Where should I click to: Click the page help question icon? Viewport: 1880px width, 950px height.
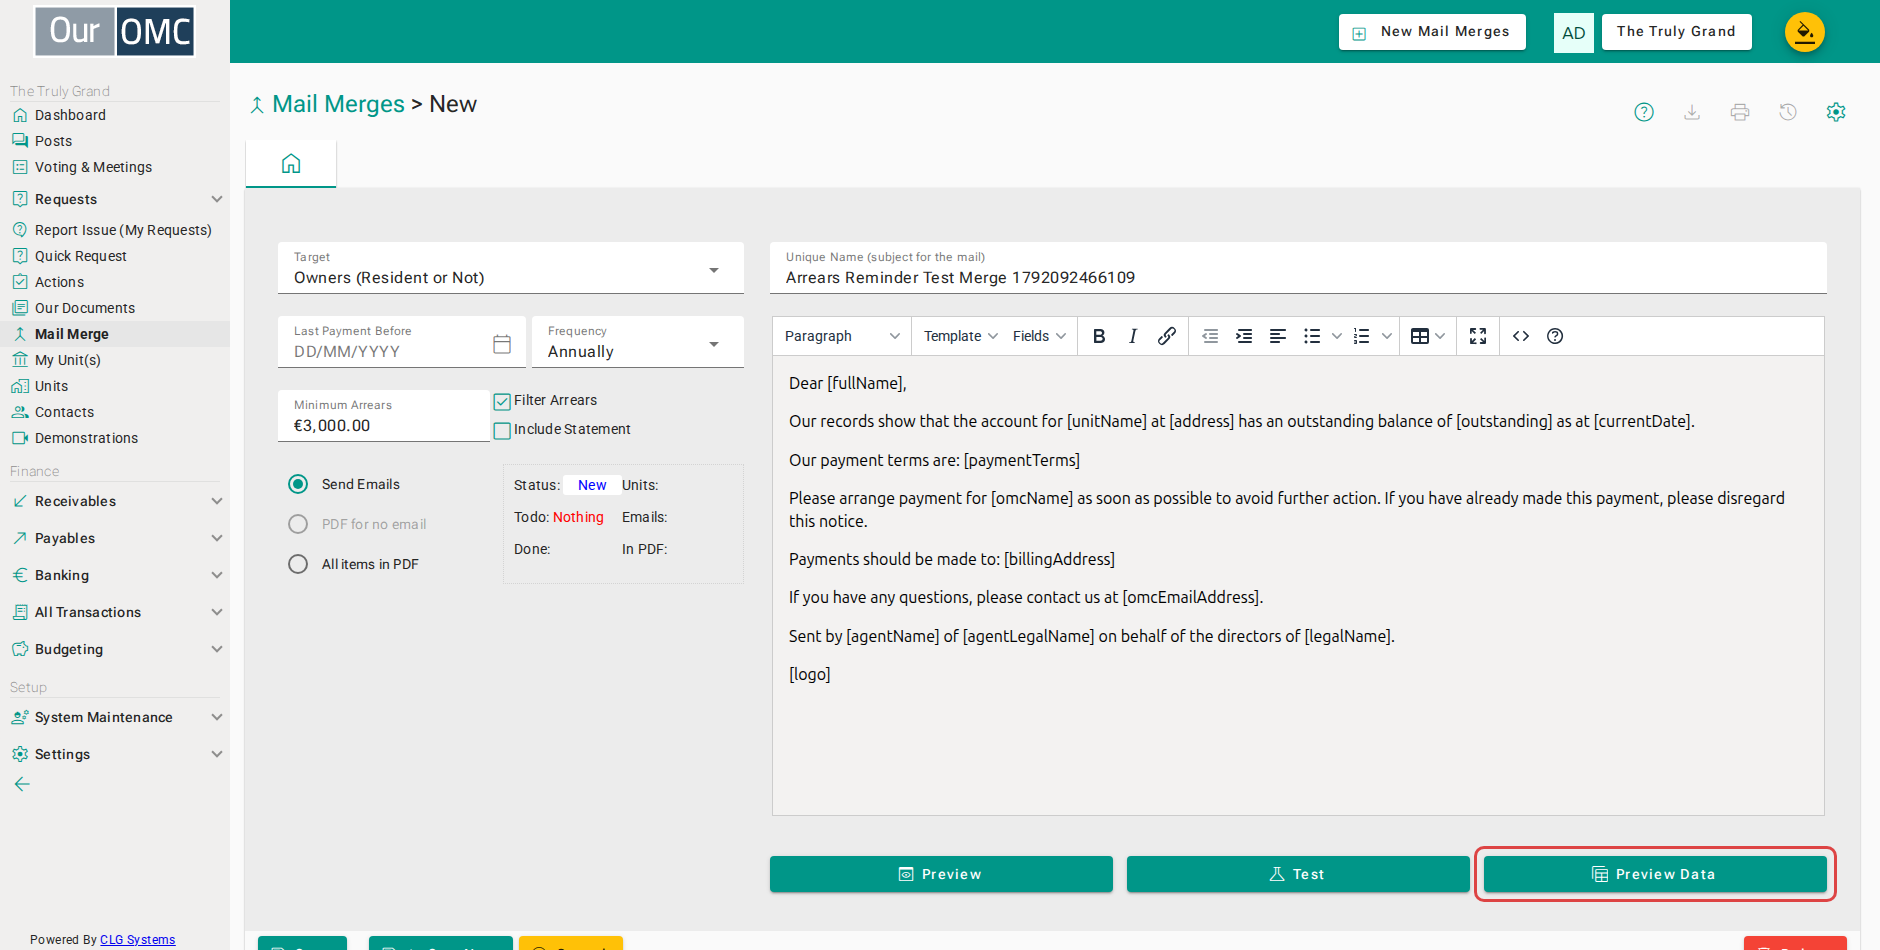1644,112
